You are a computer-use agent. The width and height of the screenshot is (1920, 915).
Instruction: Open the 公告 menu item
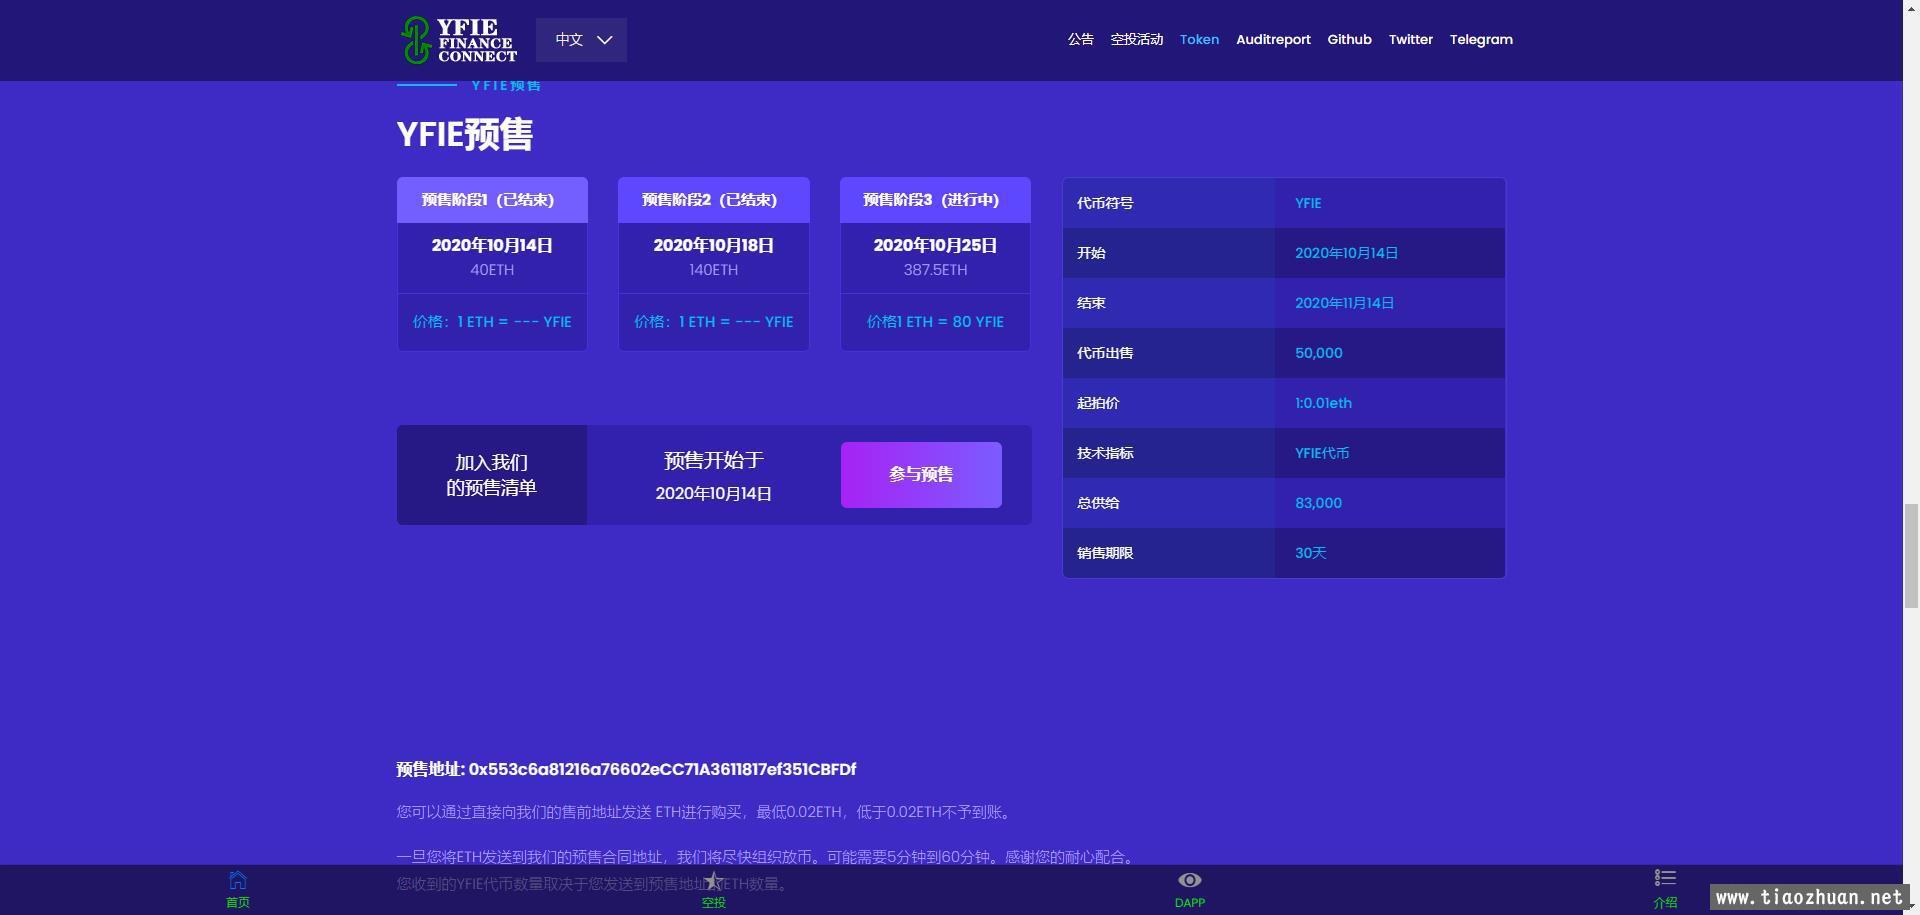click(1080, 40)
